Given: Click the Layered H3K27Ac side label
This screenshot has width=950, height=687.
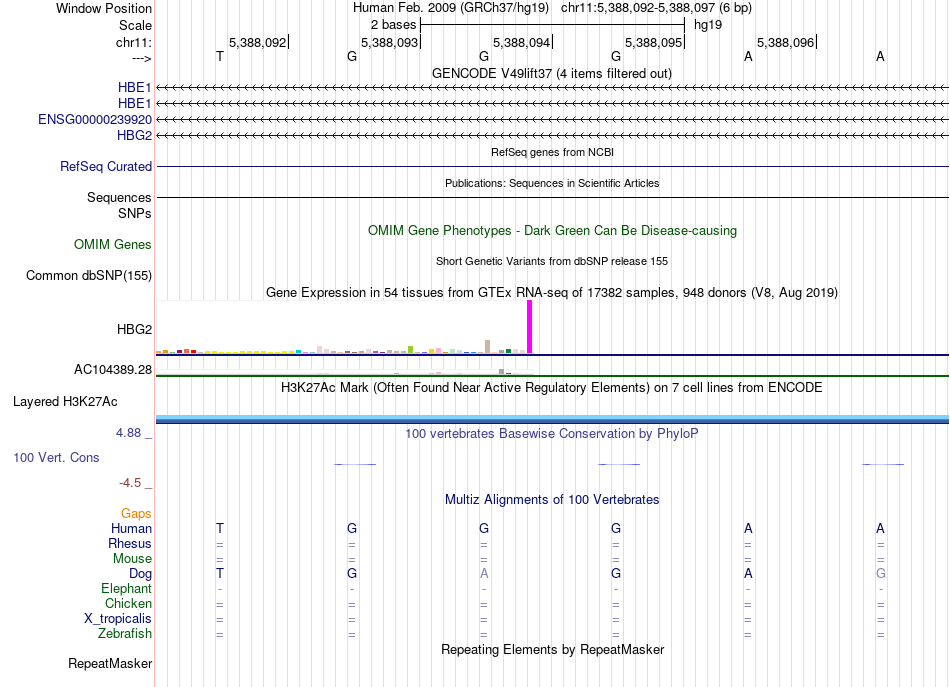Looking at the screenshot, I should pos(65,402).
